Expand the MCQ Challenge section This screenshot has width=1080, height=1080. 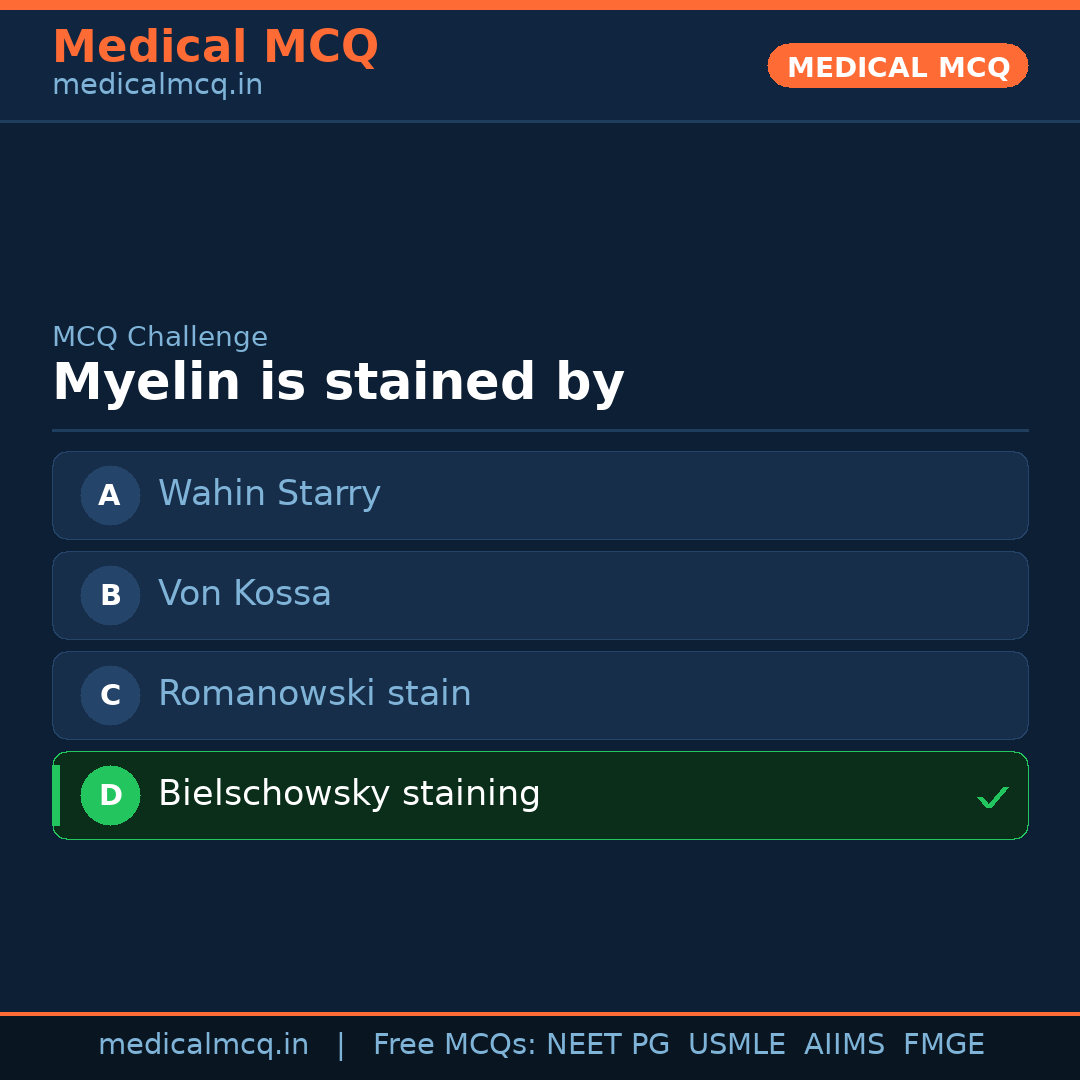160,337
